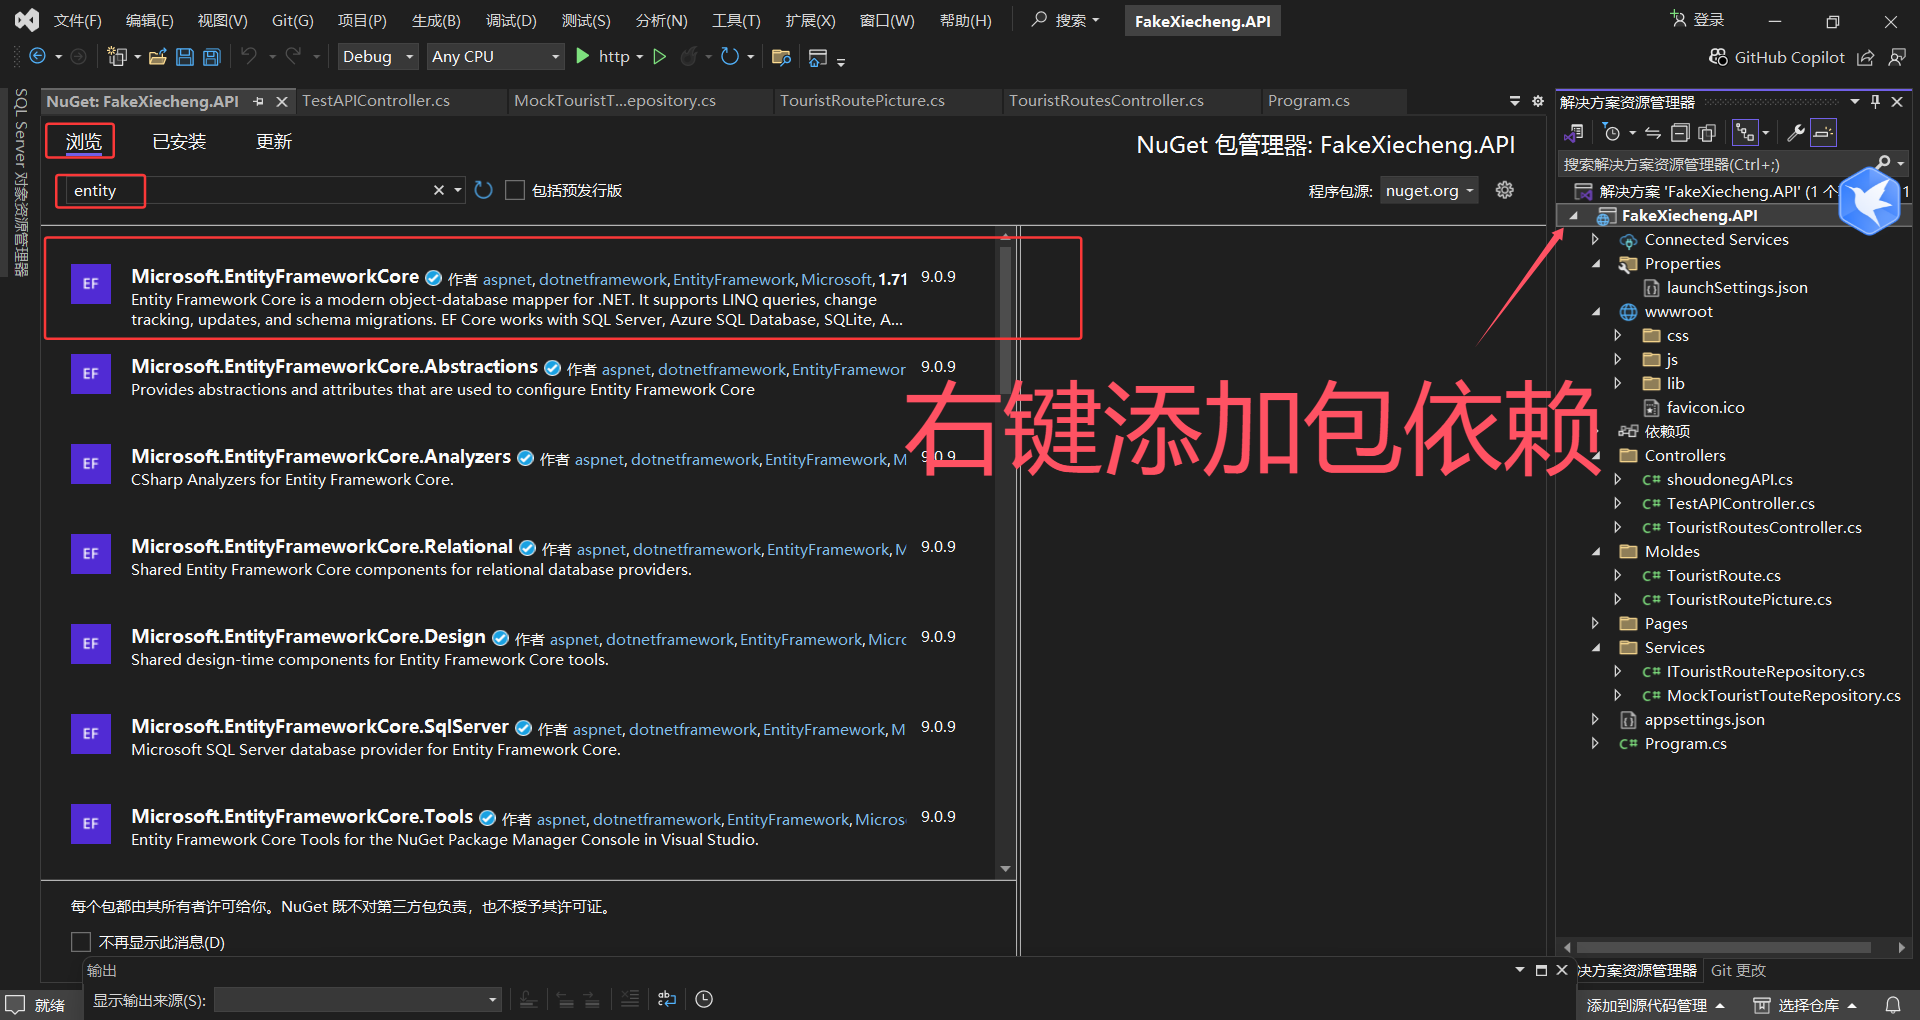Viewport: 1920px width, 1020px height.
Task: Click toggle word wrap icon in output panel
Action: 667,998
